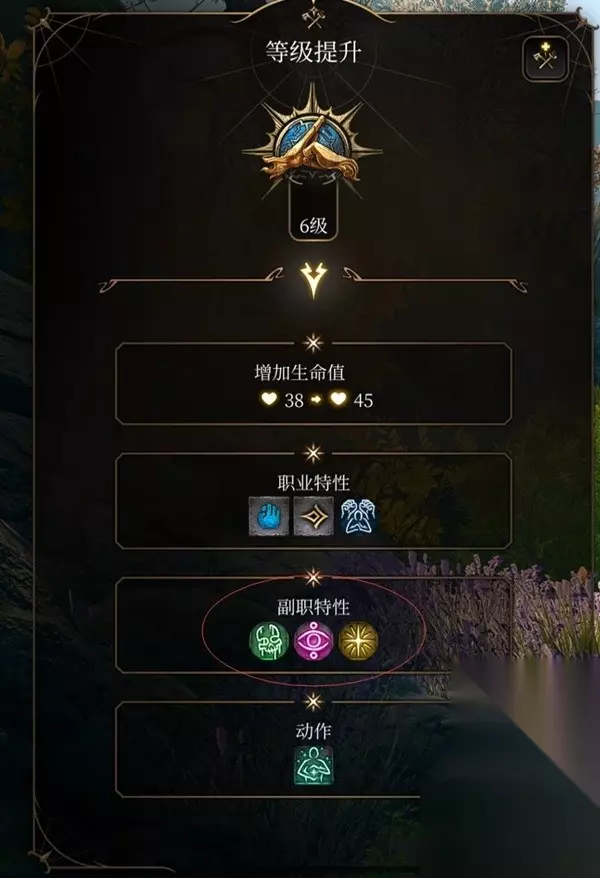Viewport: 600px width, 878px height.
Task: Click the golden chevron below level badge
Action: pos(313,280)
